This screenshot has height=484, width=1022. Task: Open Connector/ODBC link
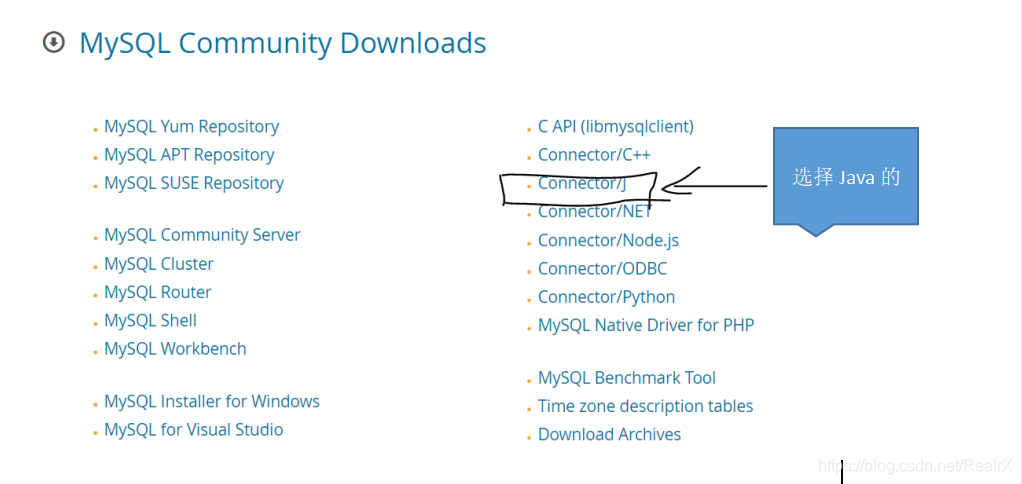(602, 268)
